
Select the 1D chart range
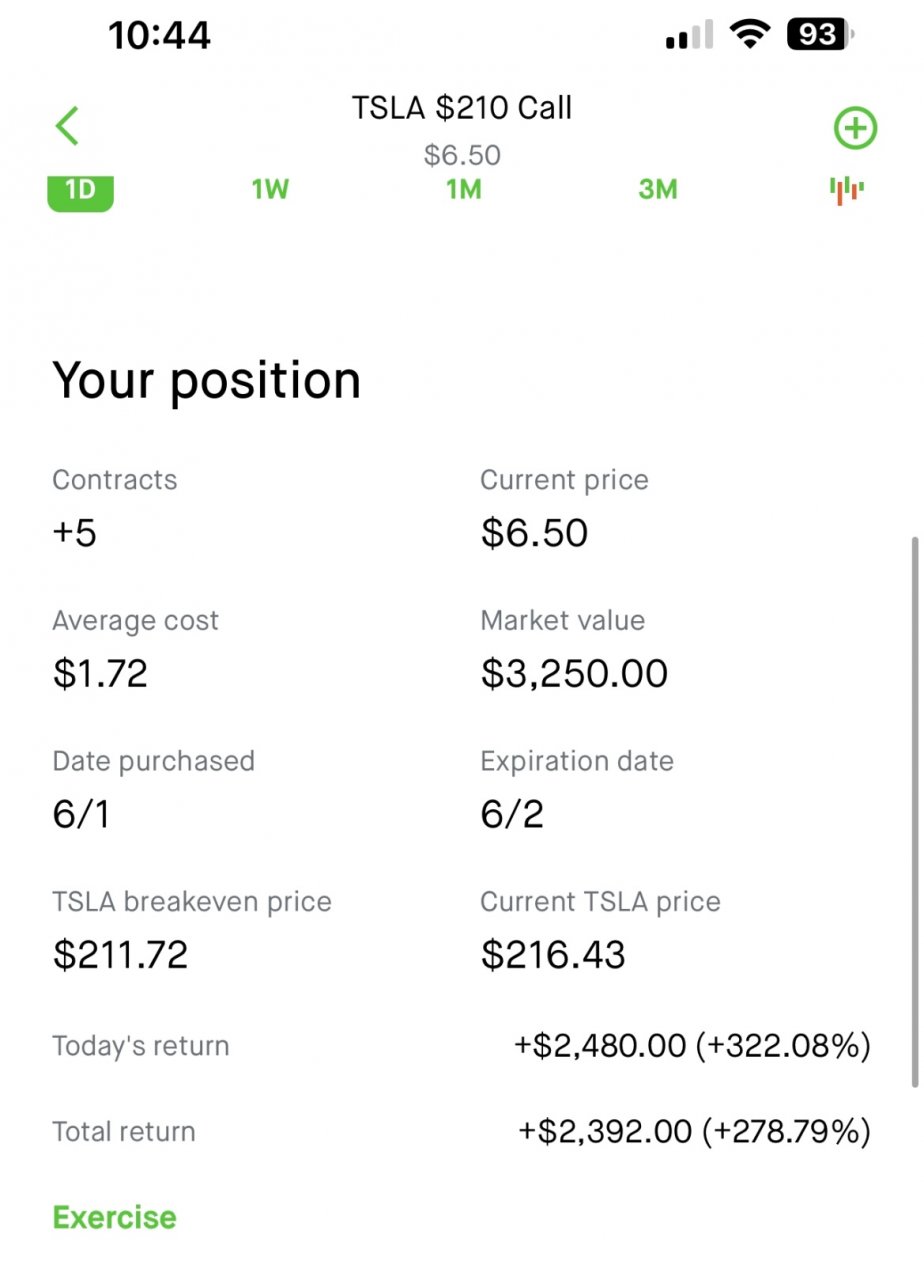click(x=80, y=190)
